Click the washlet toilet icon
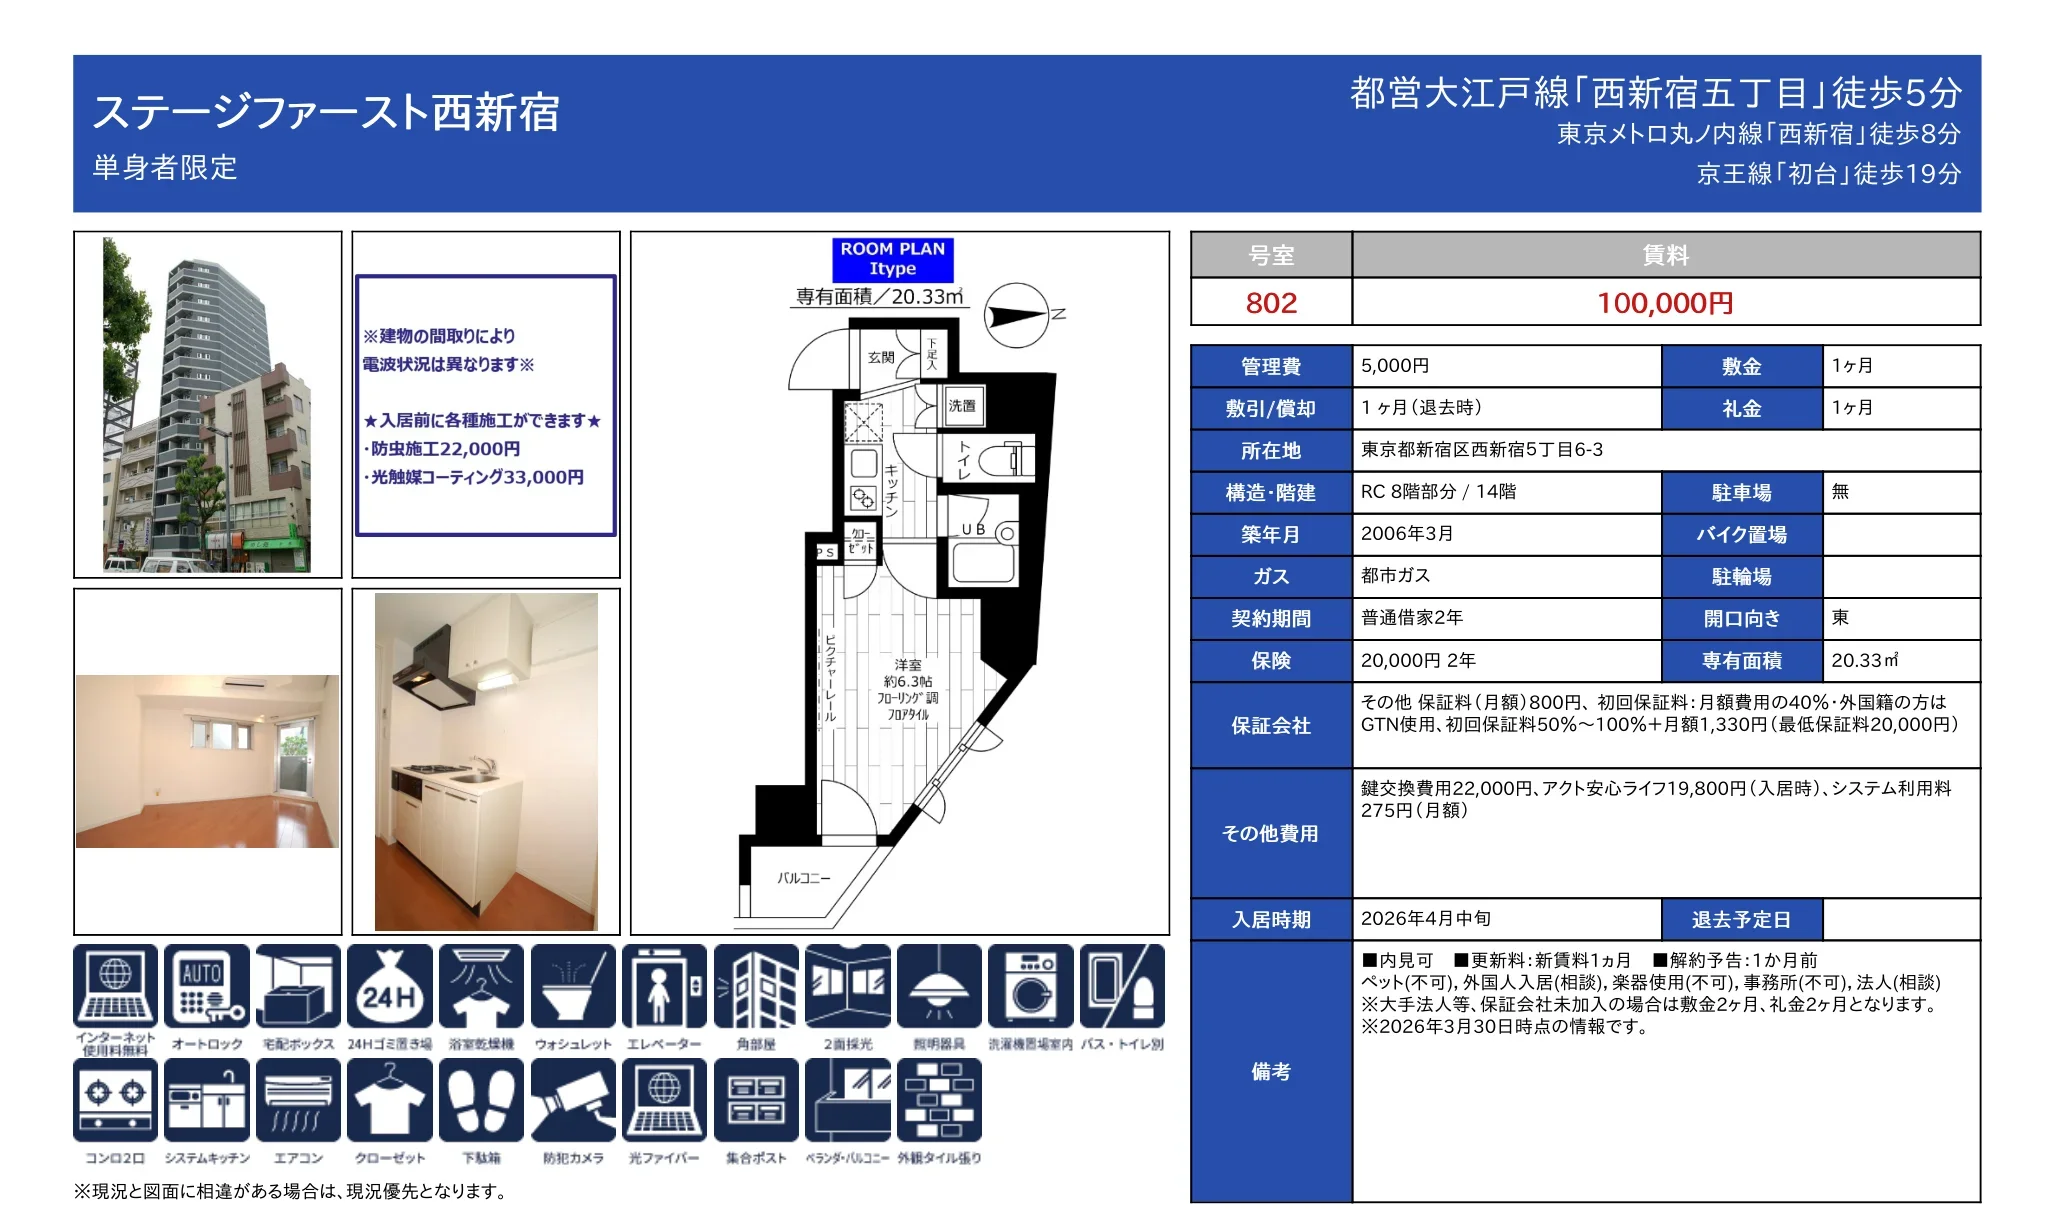Screen dimensions: 2056x1220 [x=573, y=986]
